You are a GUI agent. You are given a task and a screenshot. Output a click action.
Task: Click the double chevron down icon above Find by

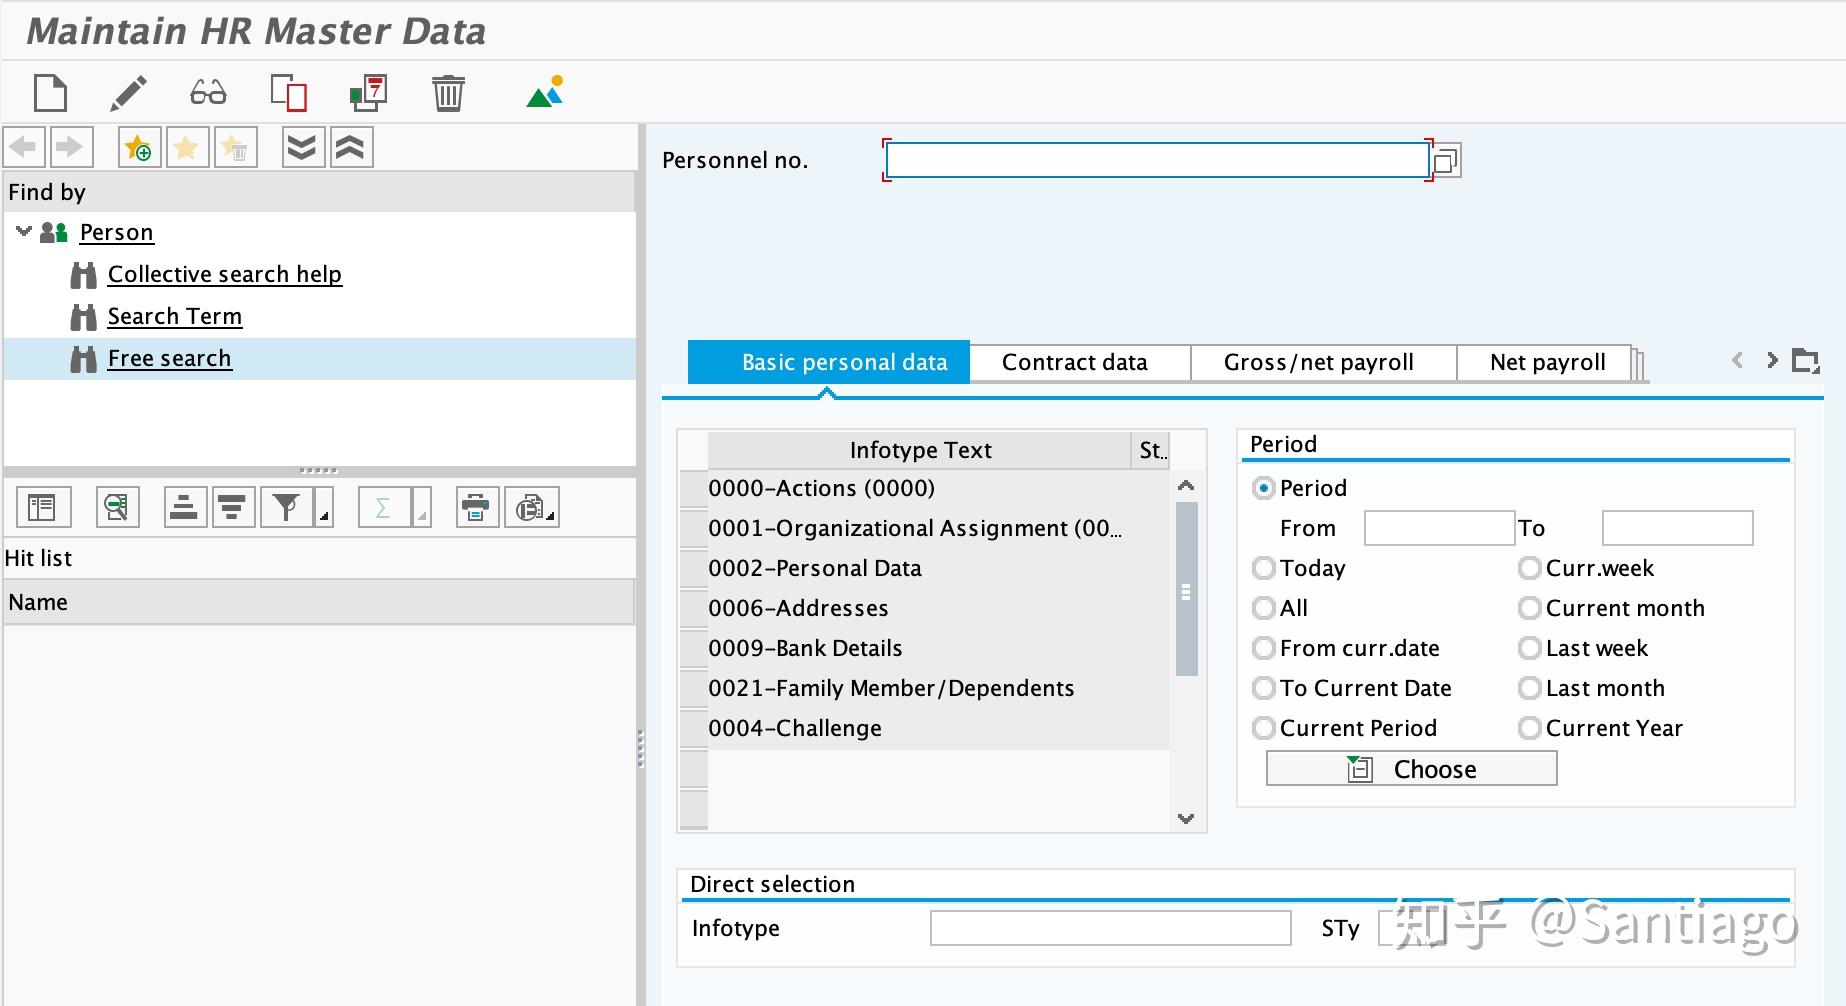(302, 147)
